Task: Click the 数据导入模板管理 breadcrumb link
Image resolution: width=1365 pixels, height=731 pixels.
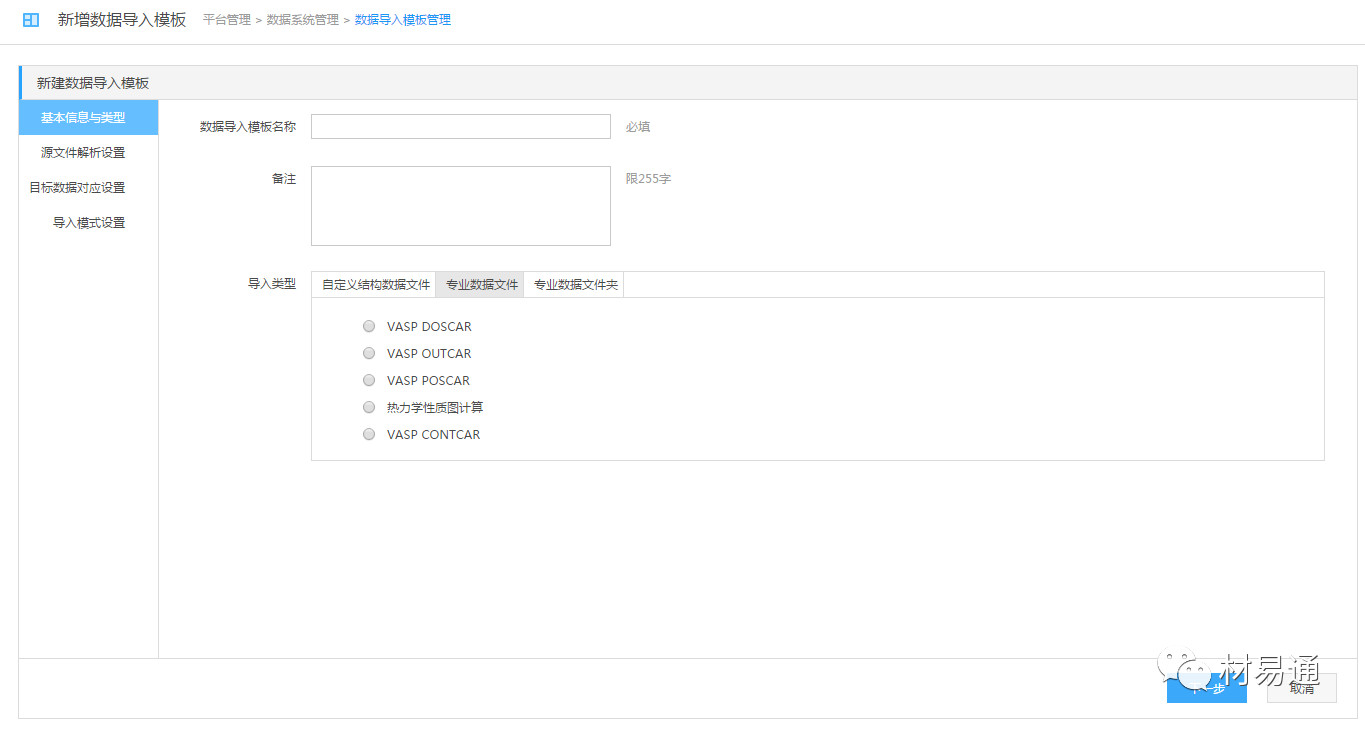Action: (x=402, y=20)
